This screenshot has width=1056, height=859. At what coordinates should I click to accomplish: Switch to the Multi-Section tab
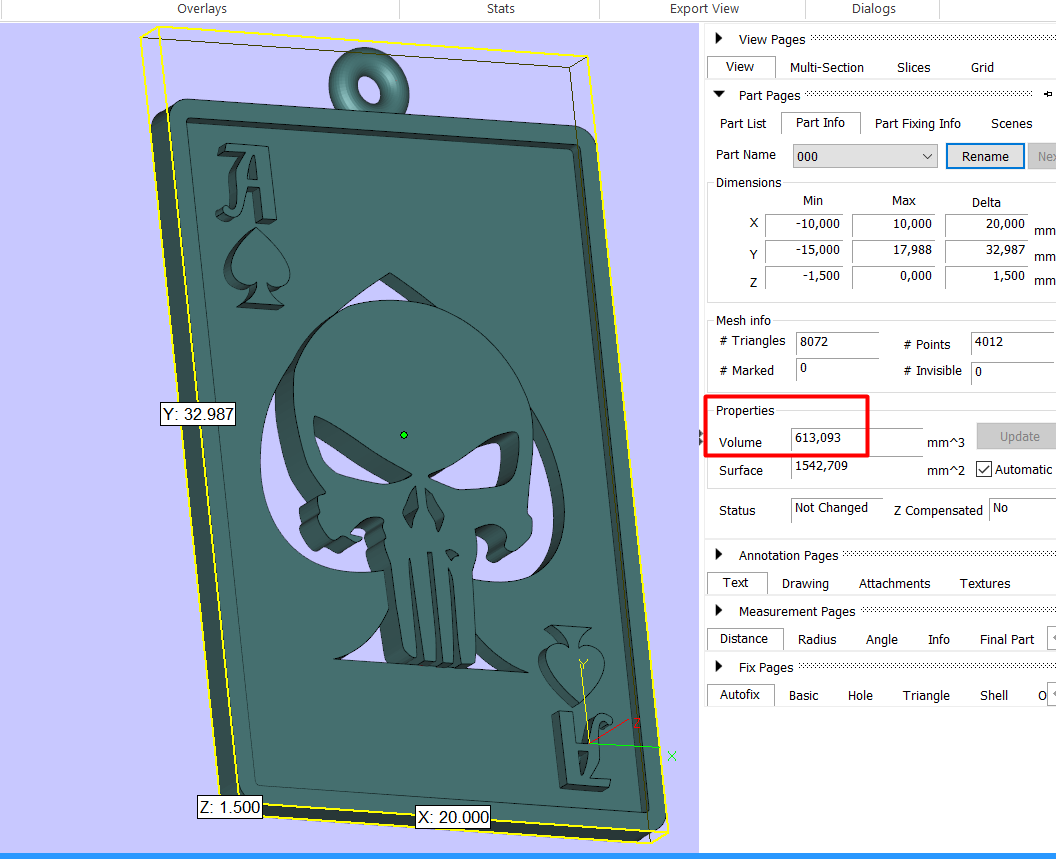pos(826,67)
